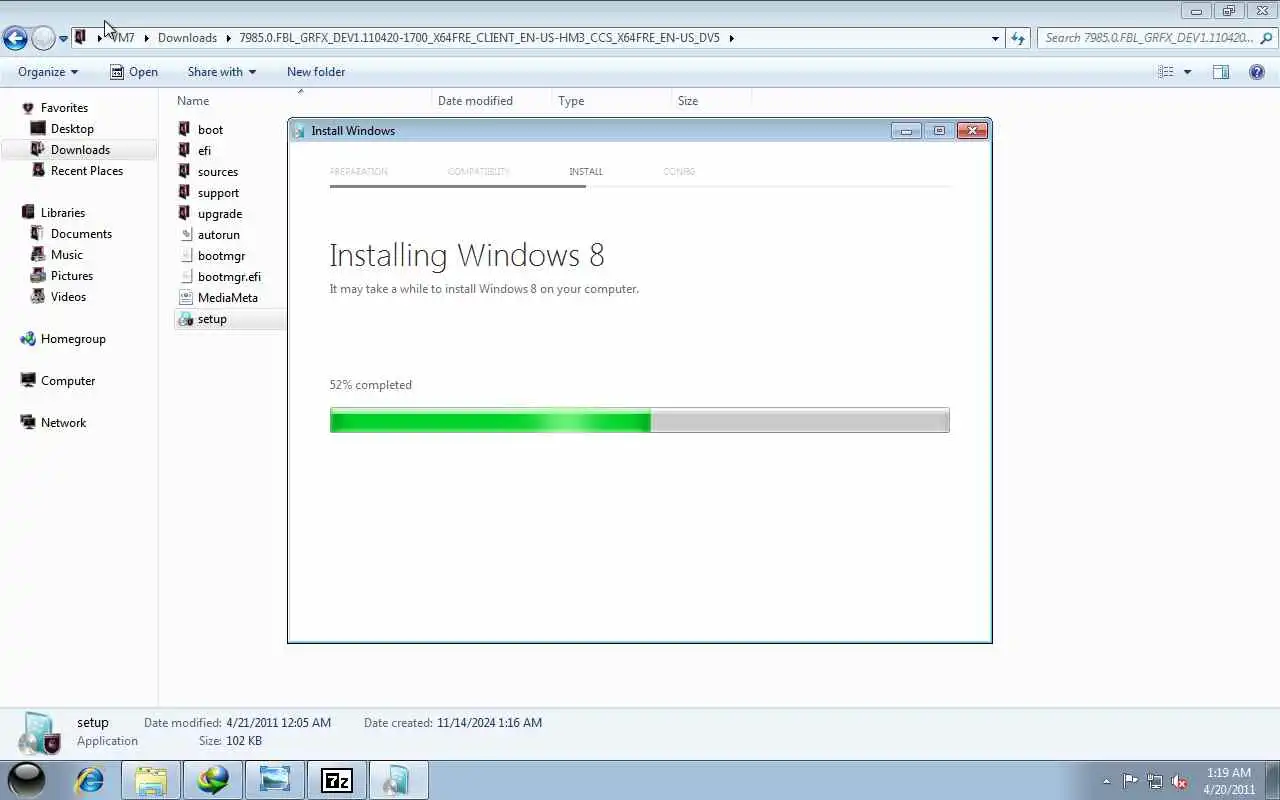Switch to the Install Windows setup taskbar icon

398,780
